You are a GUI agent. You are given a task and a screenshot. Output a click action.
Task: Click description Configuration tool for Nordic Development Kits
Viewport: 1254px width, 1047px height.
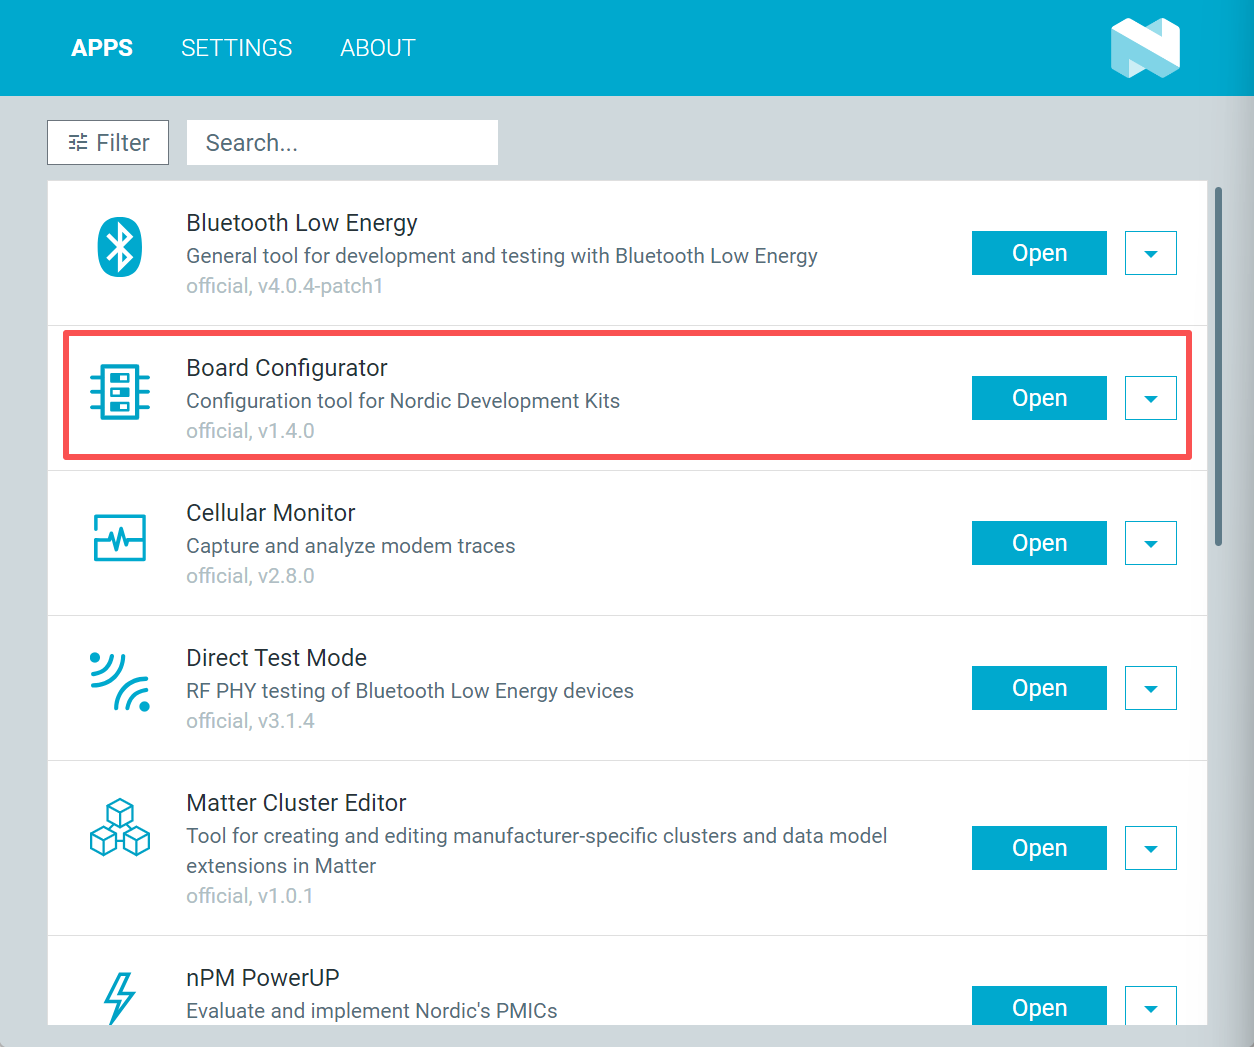click(x=403, y=401)
